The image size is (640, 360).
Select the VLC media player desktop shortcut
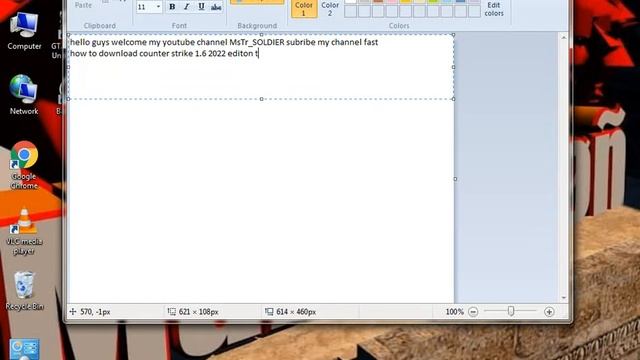[x=24, y=231]
